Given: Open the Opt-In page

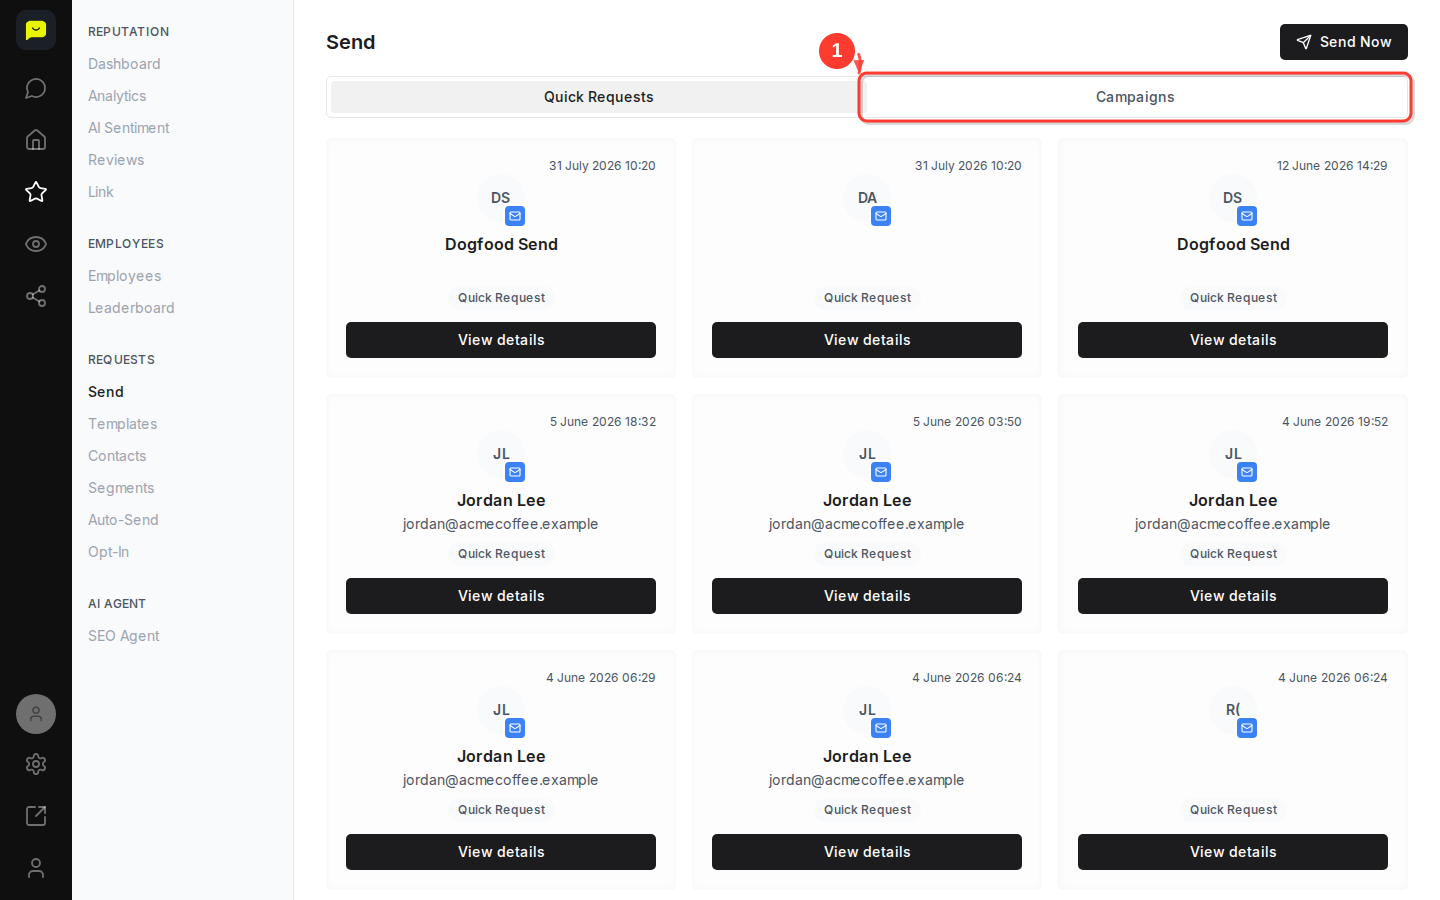Looking at the screenshot, I should point(108,552).
